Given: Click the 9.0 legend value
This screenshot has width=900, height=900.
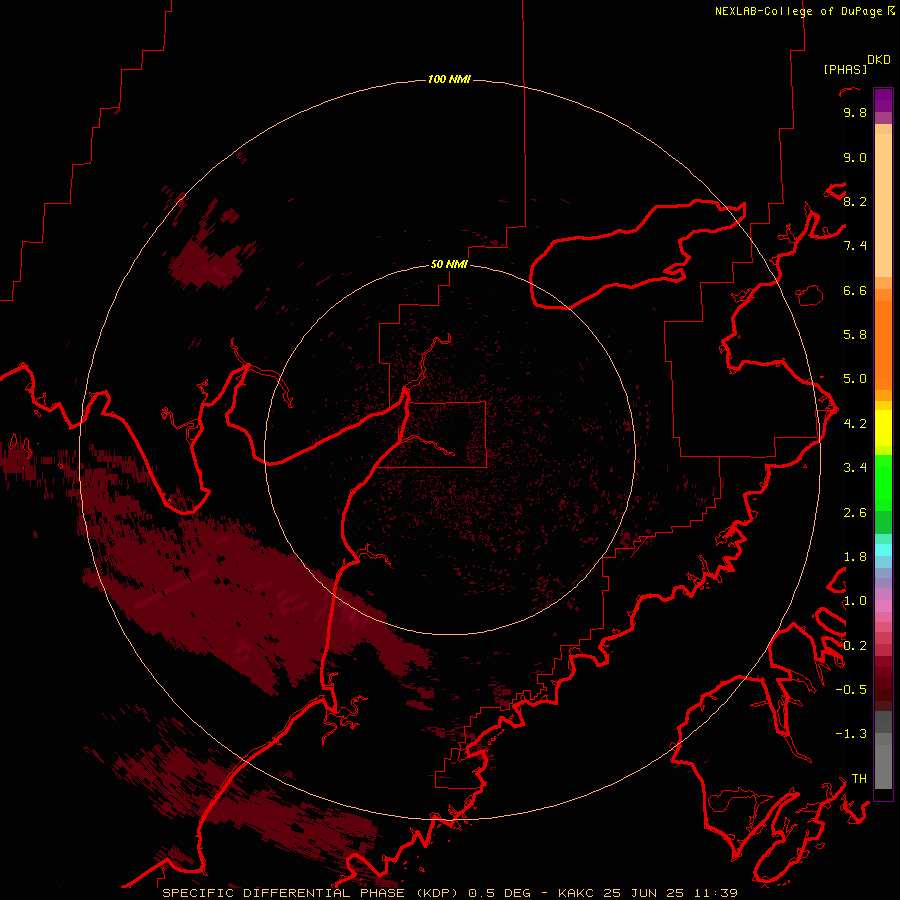Looking at the screenshot, I should point(855,157).
